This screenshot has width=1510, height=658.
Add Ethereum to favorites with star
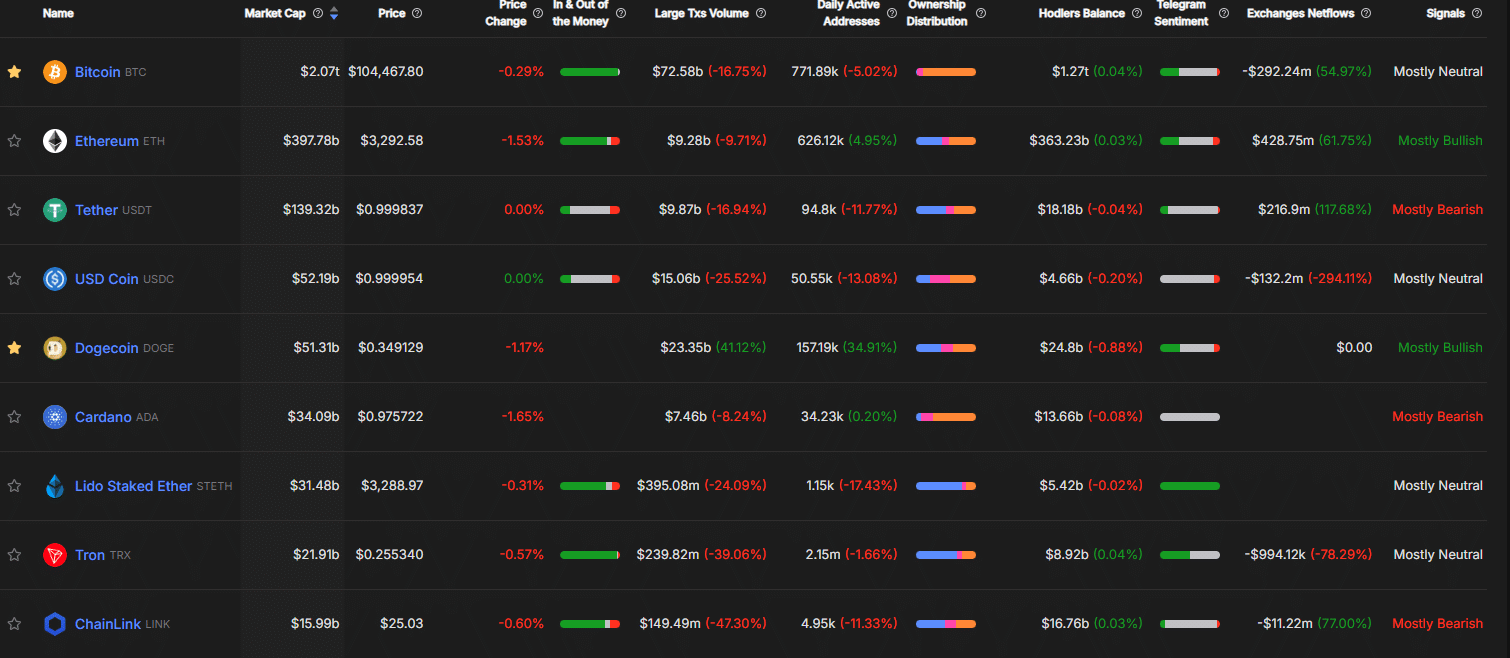(x=14, y=141)
